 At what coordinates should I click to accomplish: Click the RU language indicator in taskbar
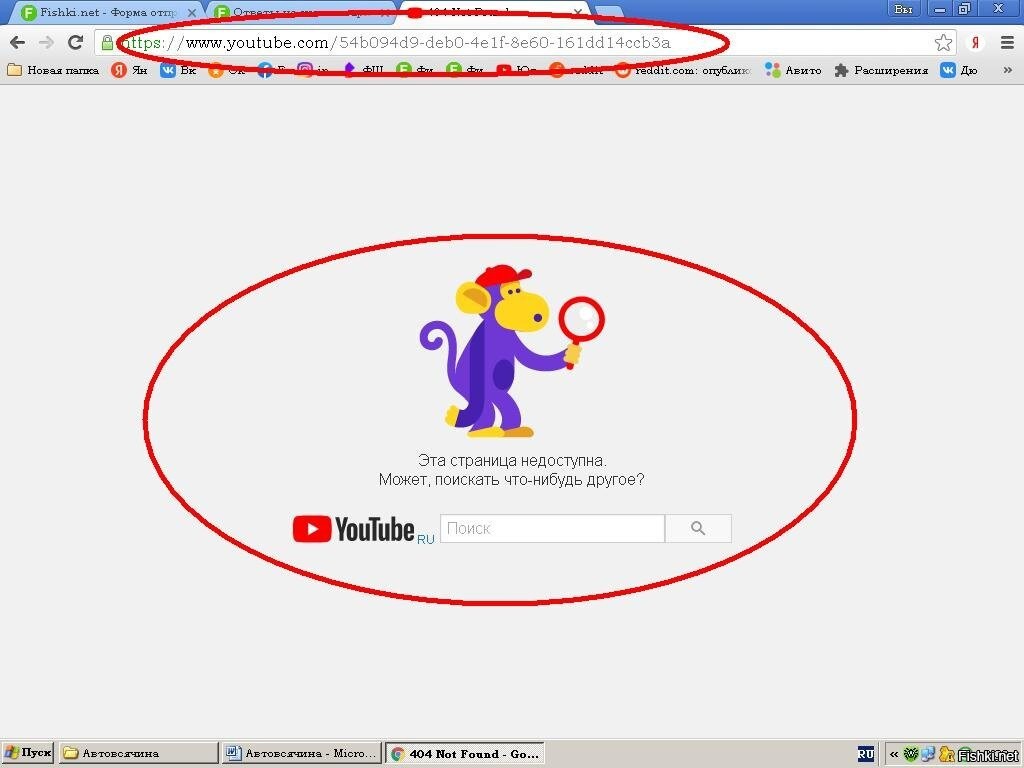[866, 754]
